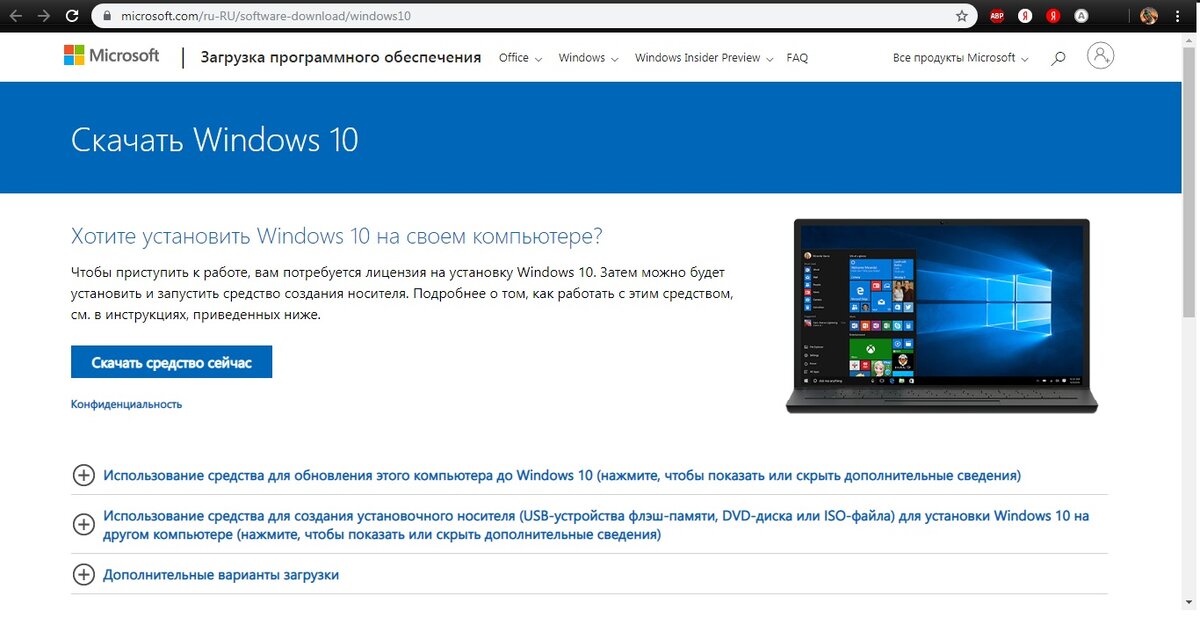Click the browser forward arrow
The image size is (1200, 640).
tap(43, 16)
